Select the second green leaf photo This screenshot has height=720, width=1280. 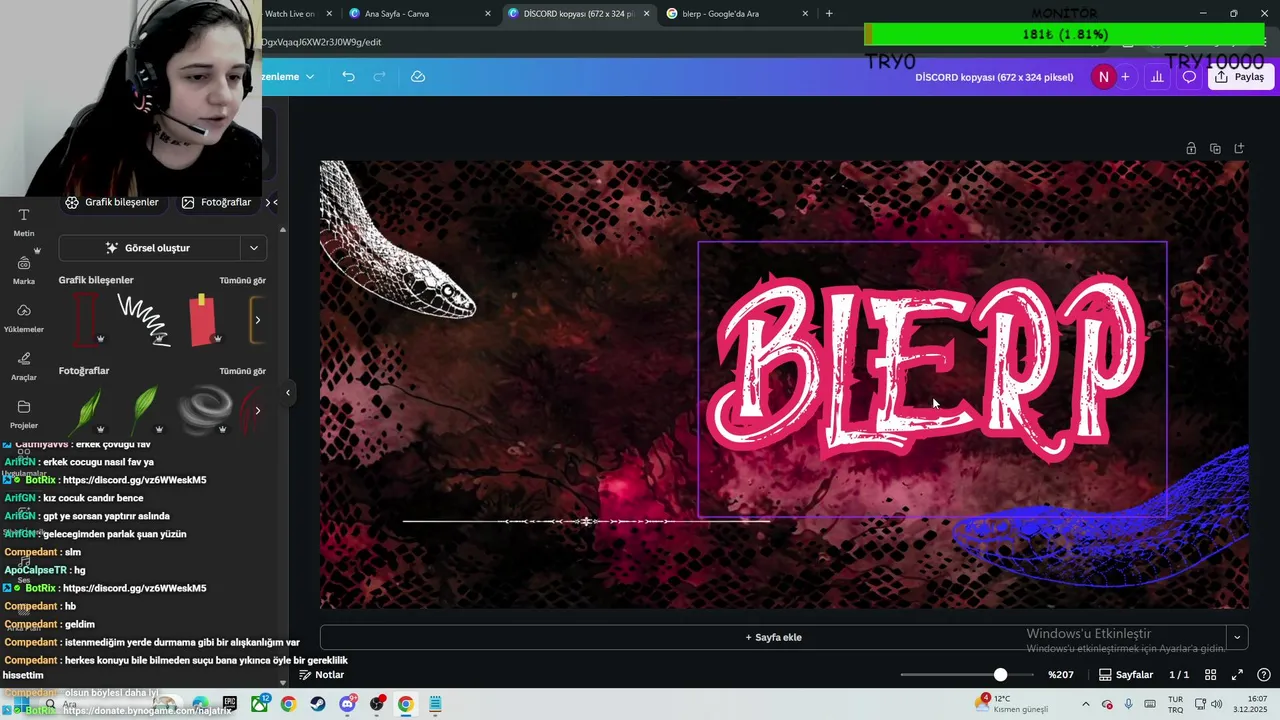tap(146, 410)
